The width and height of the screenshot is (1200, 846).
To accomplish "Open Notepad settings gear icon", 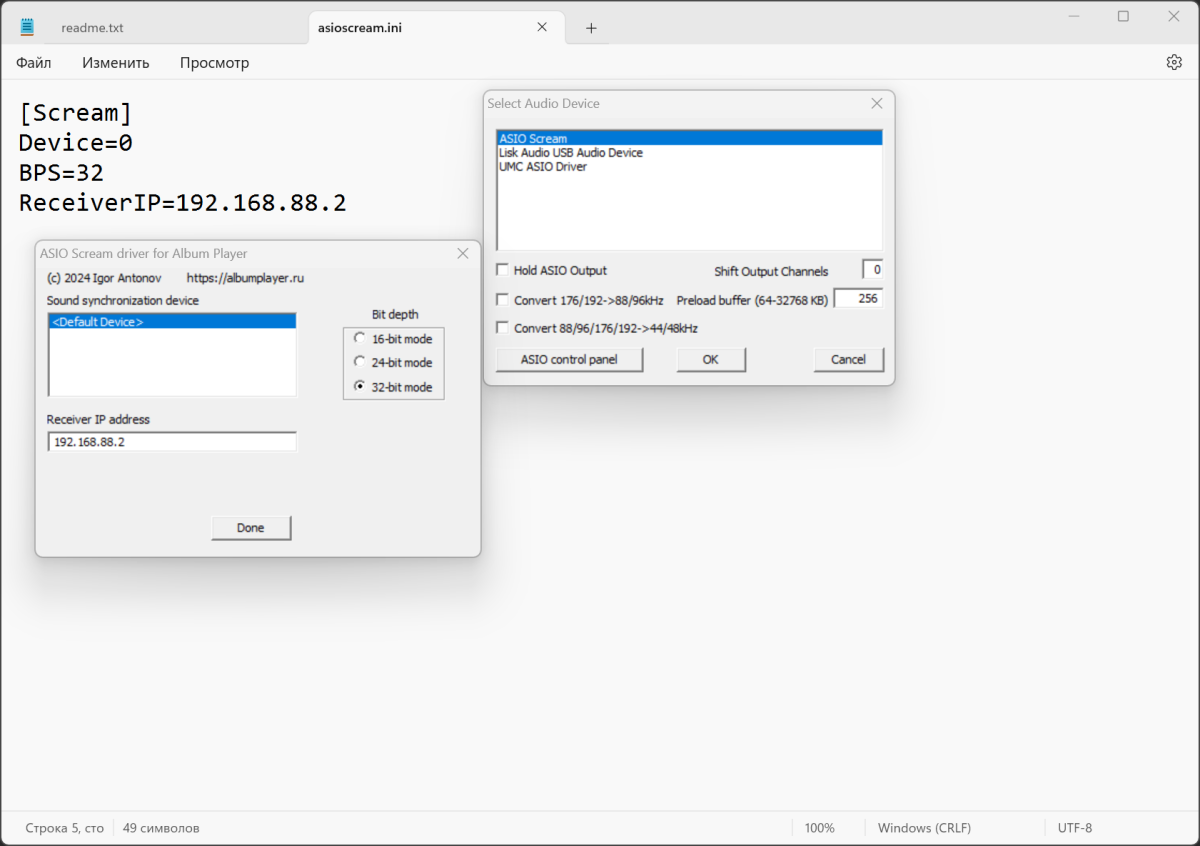I will pos(1174,62).
